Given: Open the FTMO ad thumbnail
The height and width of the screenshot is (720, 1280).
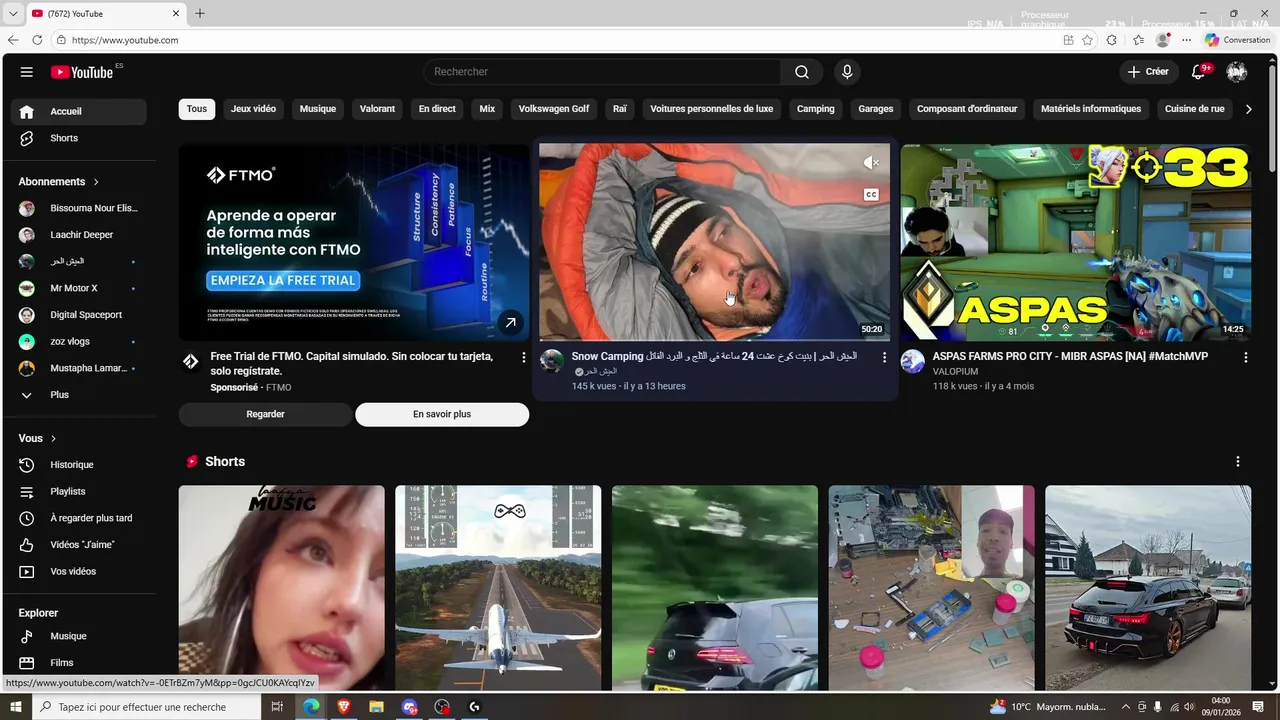Looking at the screenshot, I should (x=354, y=243).
